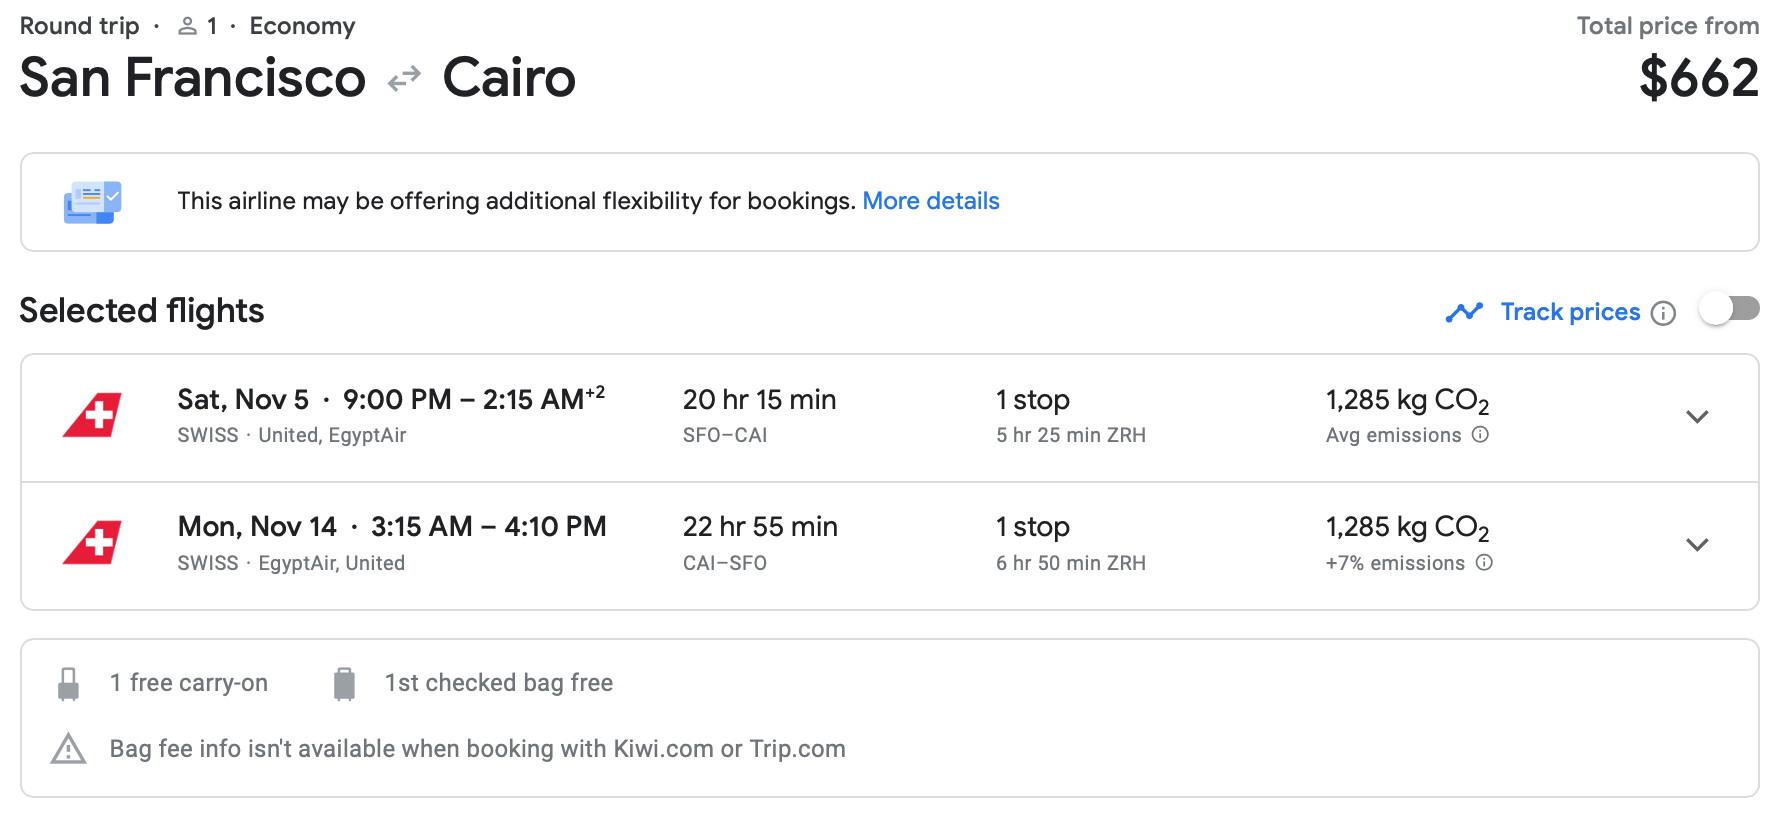
Task: Click the $662 total price
Action: pos(1698,78)
